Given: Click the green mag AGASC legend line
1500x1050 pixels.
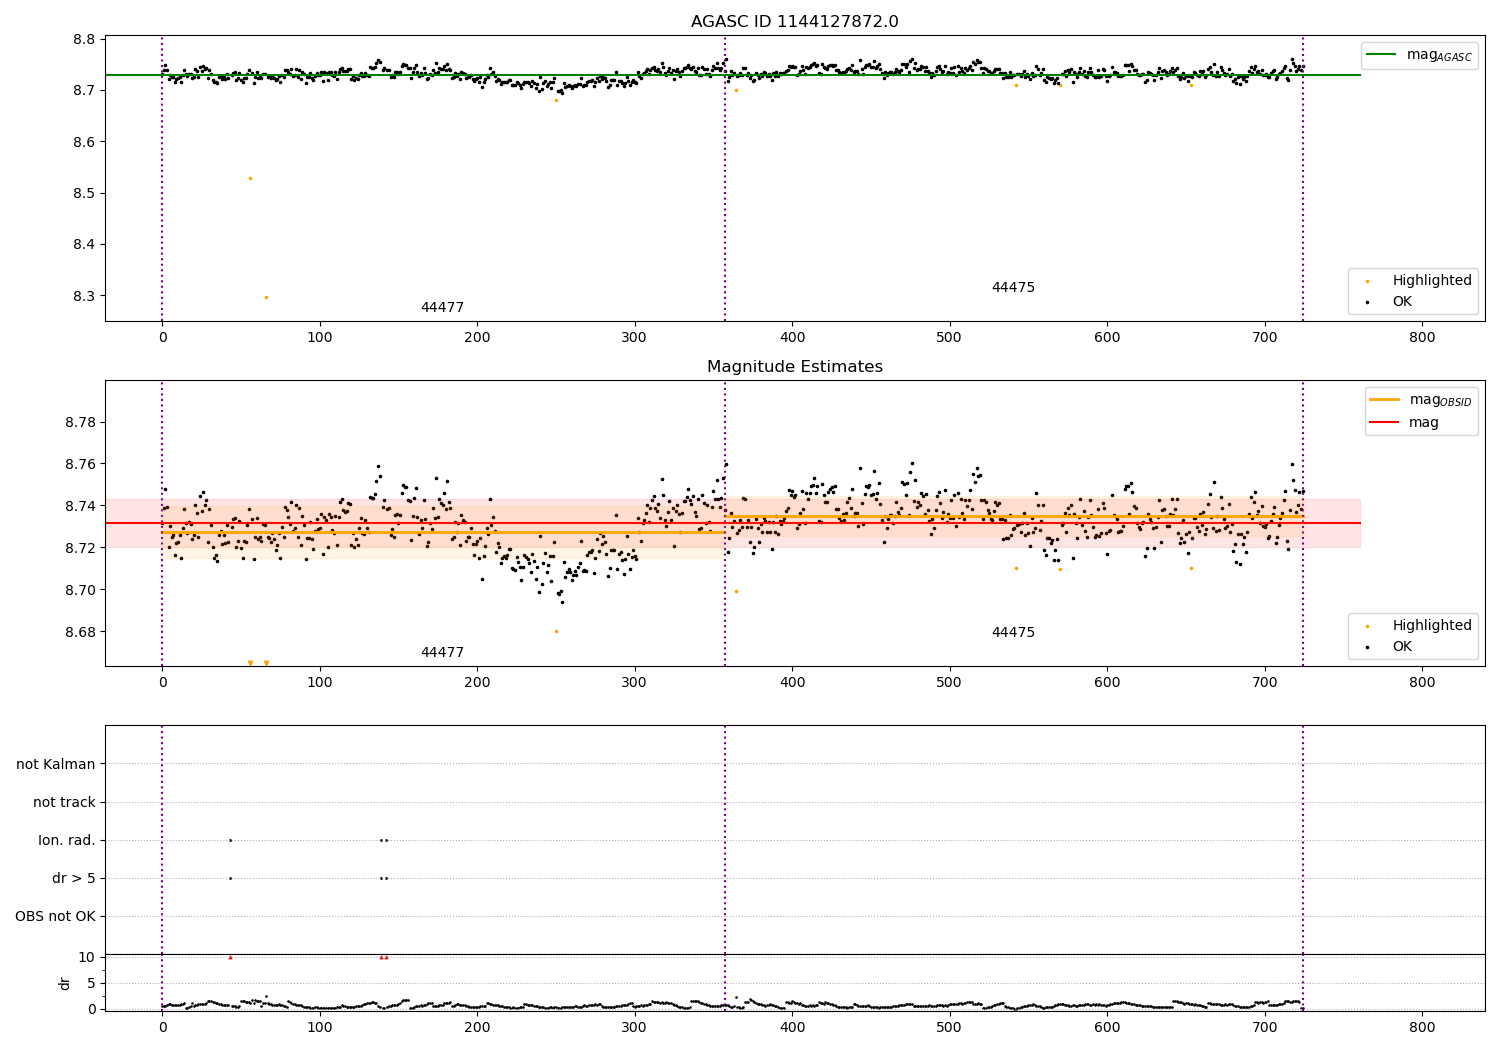Looking at the screenshot, I should point(1381,55).
